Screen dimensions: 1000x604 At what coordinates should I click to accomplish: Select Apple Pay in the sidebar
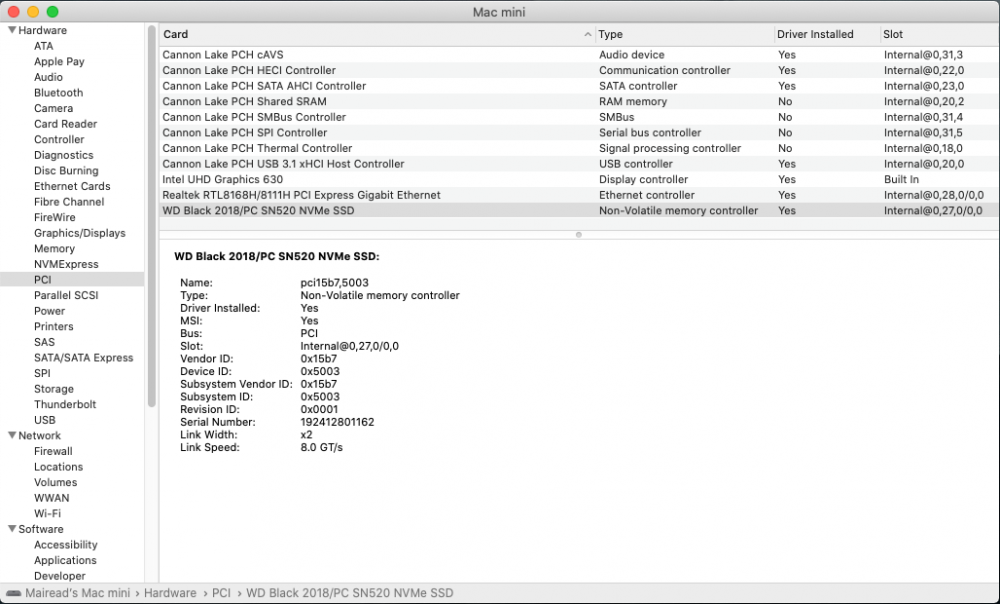[x=59, y=61]
